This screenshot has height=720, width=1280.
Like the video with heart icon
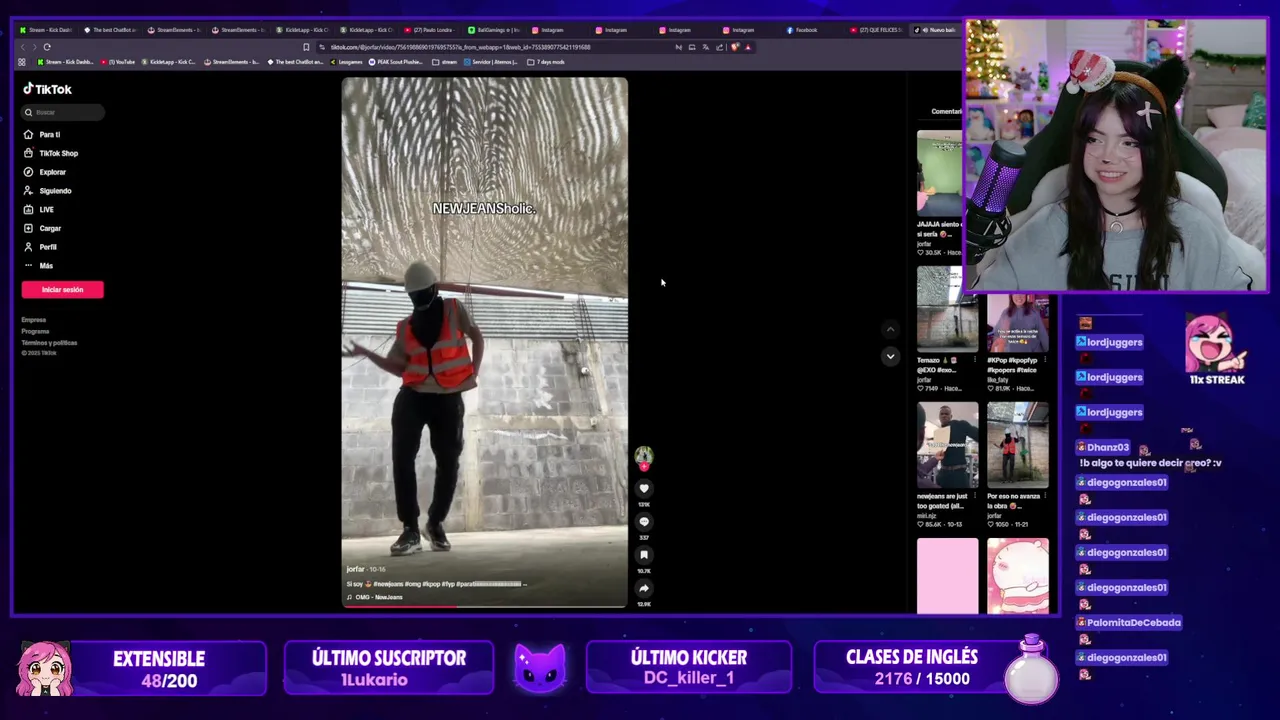click(644, 488)
